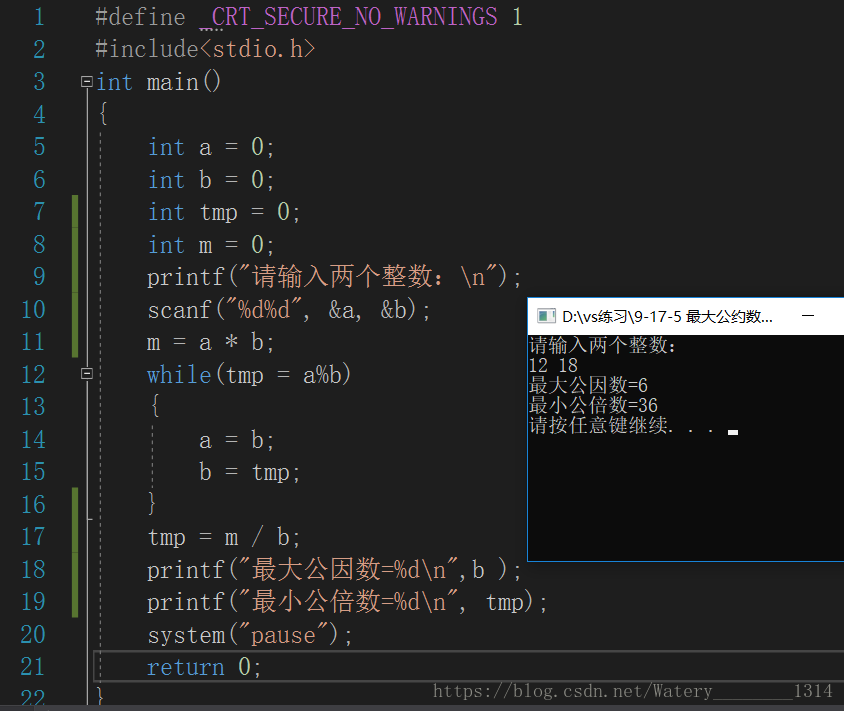Click line number 12 in gutter

[33, 375]
